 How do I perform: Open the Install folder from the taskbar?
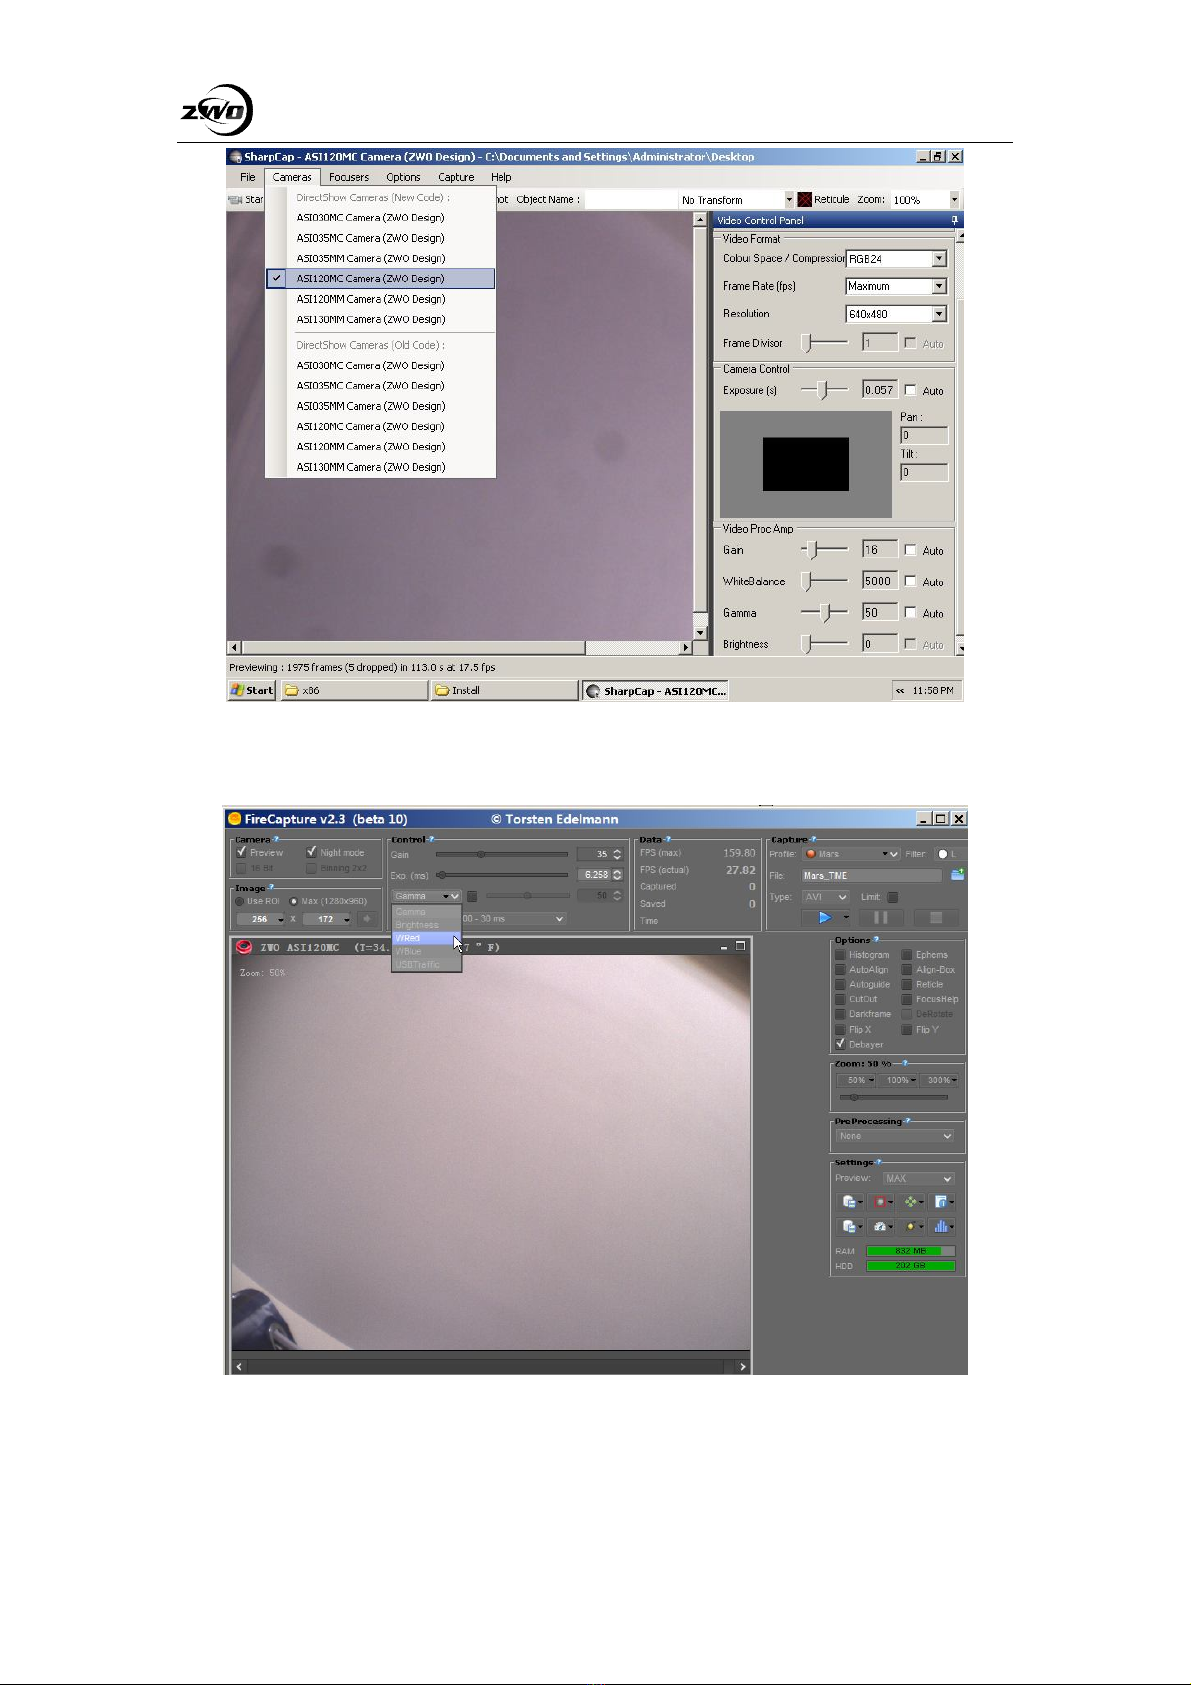point(505,690)
